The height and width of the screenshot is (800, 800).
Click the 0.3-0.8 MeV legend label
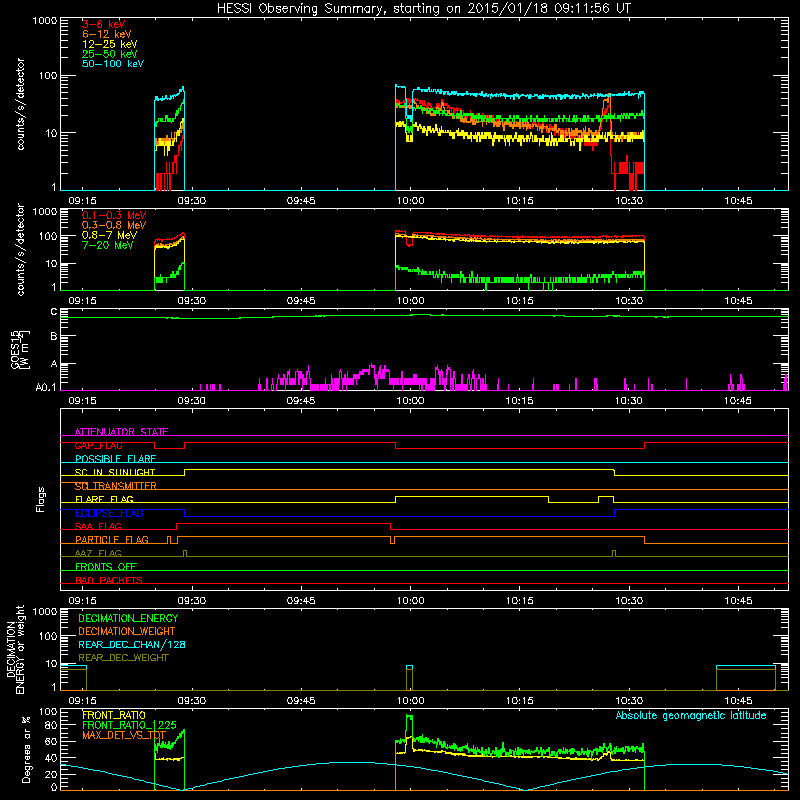(114, 225)
